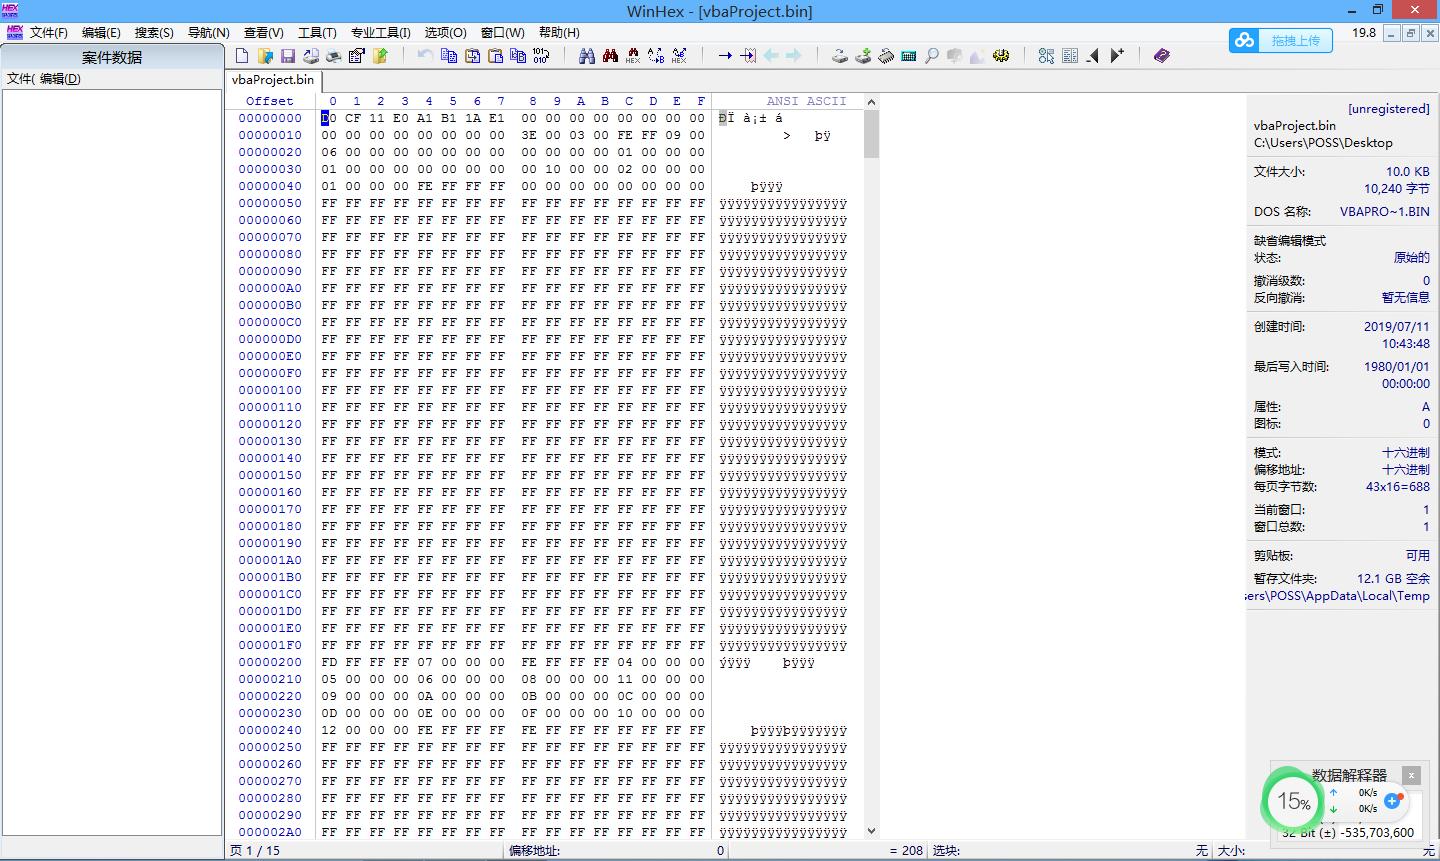Screen dimensions: 1440x861
Task: Click the Open RAM memory chip icon
Action: pos(886,56)
